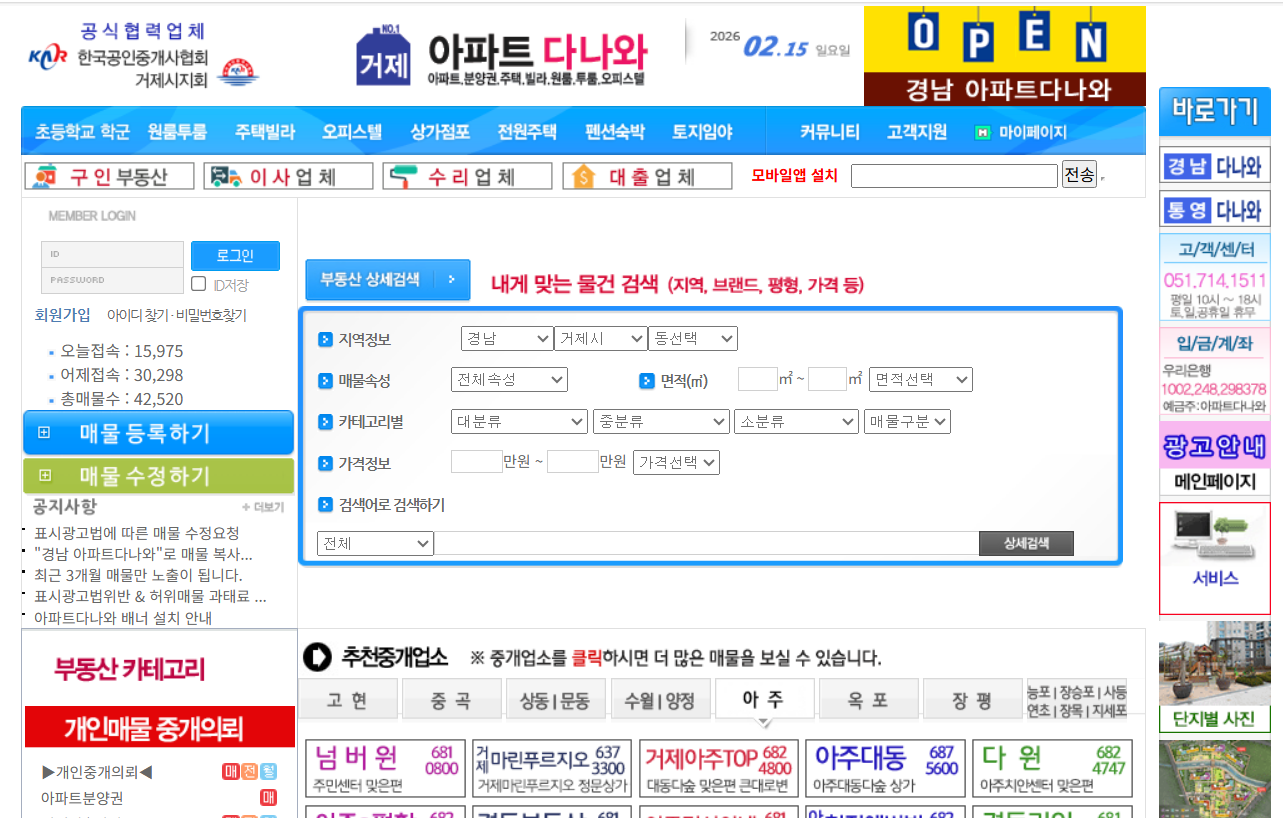The image size is (1283, 818).
Task: Click the 상세검색 search button
Action: click(x=1026, y=543)
